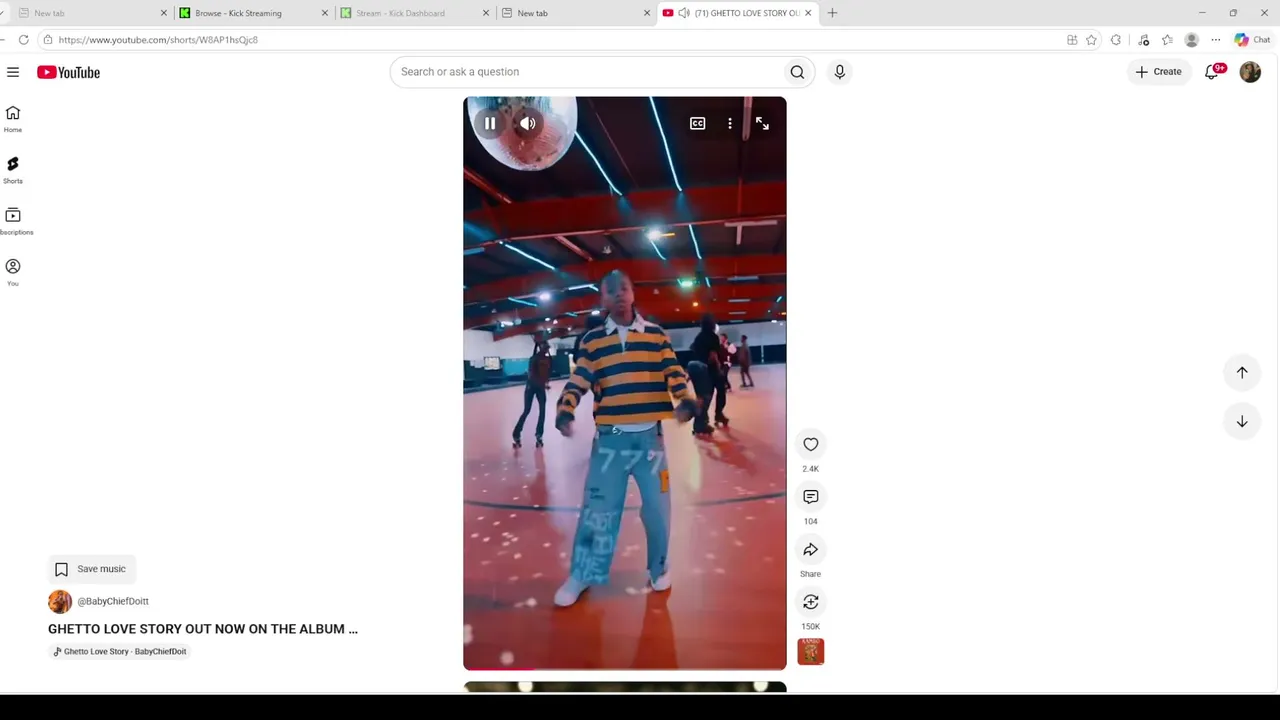Image resolution: width=1280 pixels, height=720 pixels.
Task: Start voice search with the microphone
Action: click(x=840, y=72)
